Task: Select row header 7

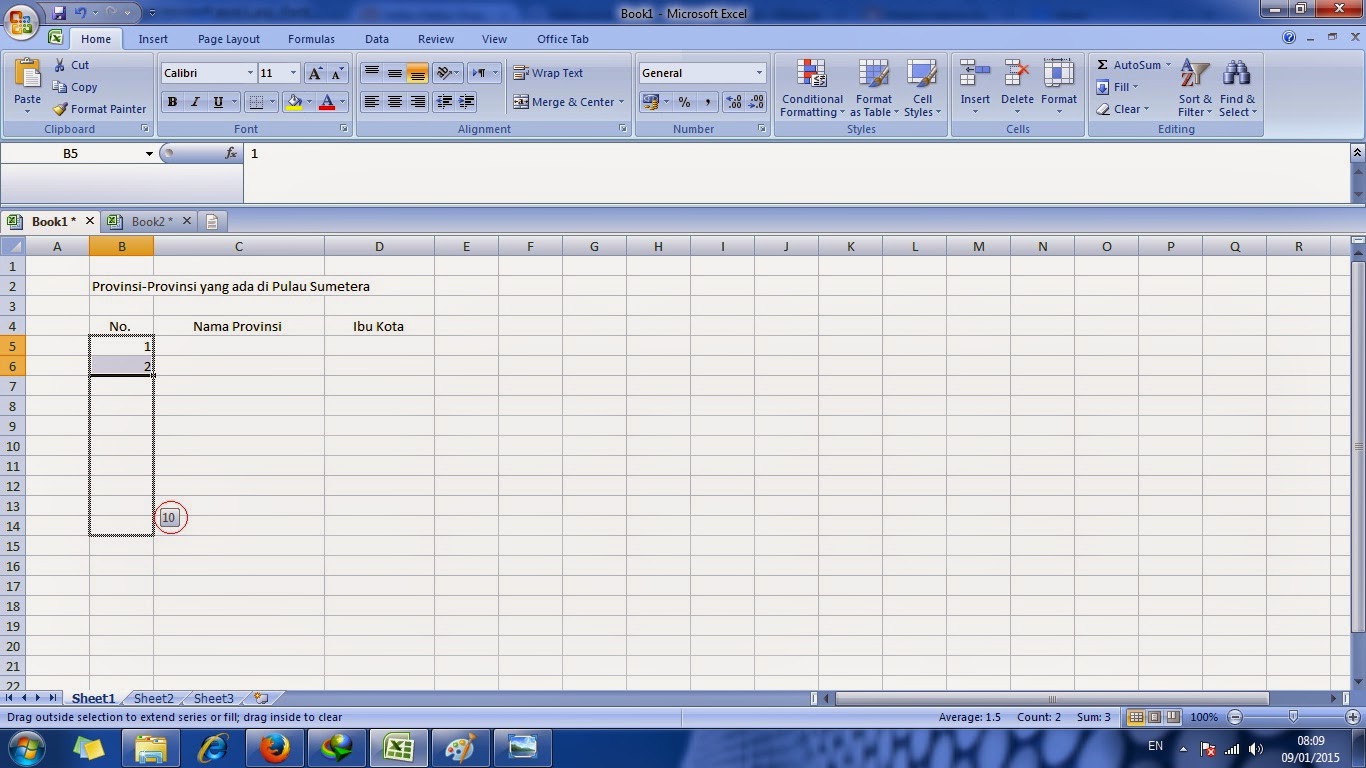Action: click(x=13, y=386)
